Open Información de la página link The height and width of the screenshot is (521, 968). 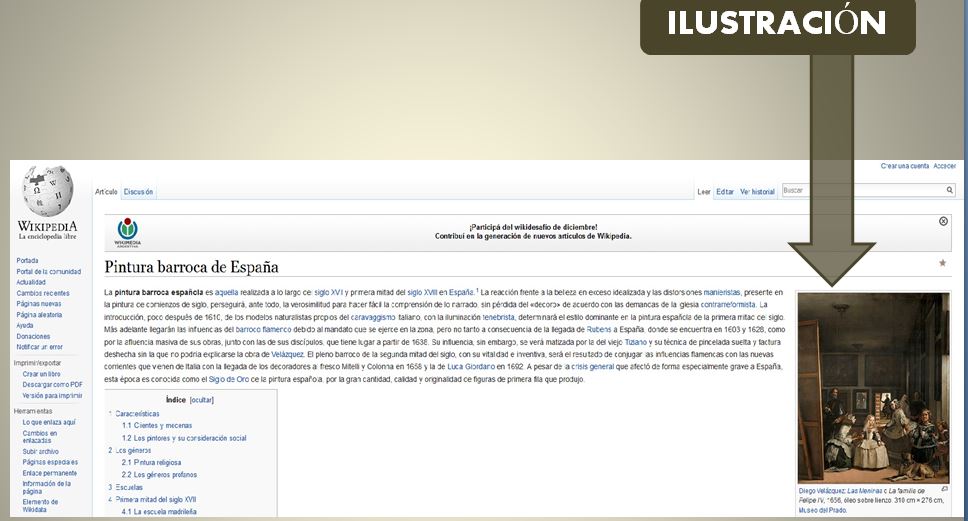46,488
